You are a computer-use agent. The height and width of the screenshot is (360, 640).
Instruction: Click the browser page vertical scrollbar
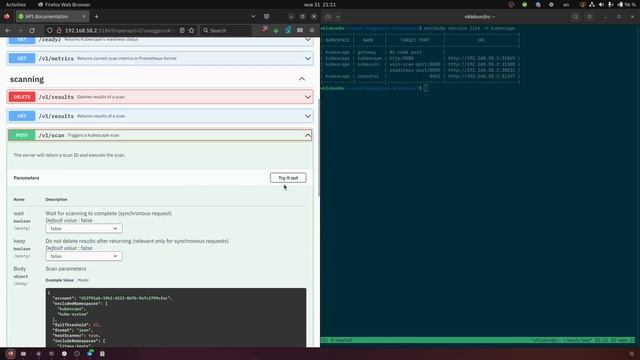click(318, 147)
